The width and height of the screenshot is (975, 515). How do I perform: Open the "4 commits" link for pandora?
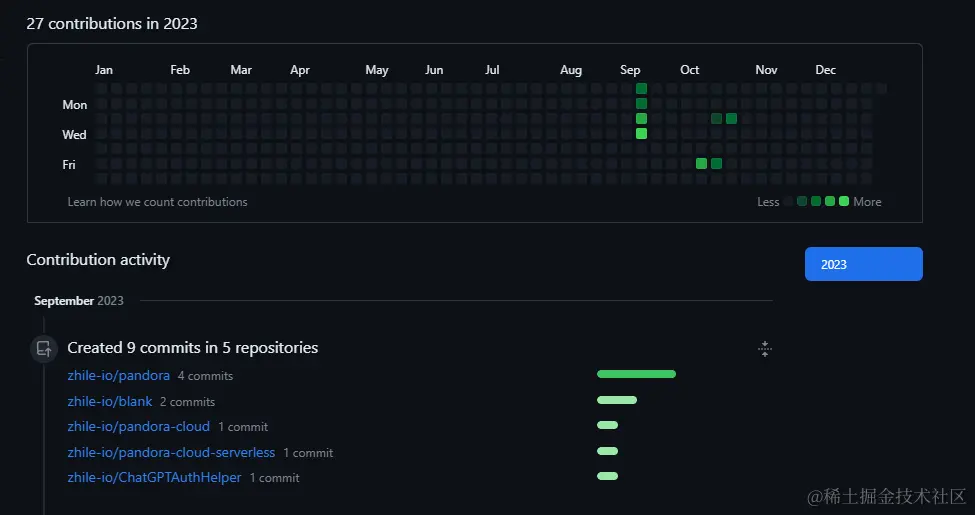click(205, 377)
